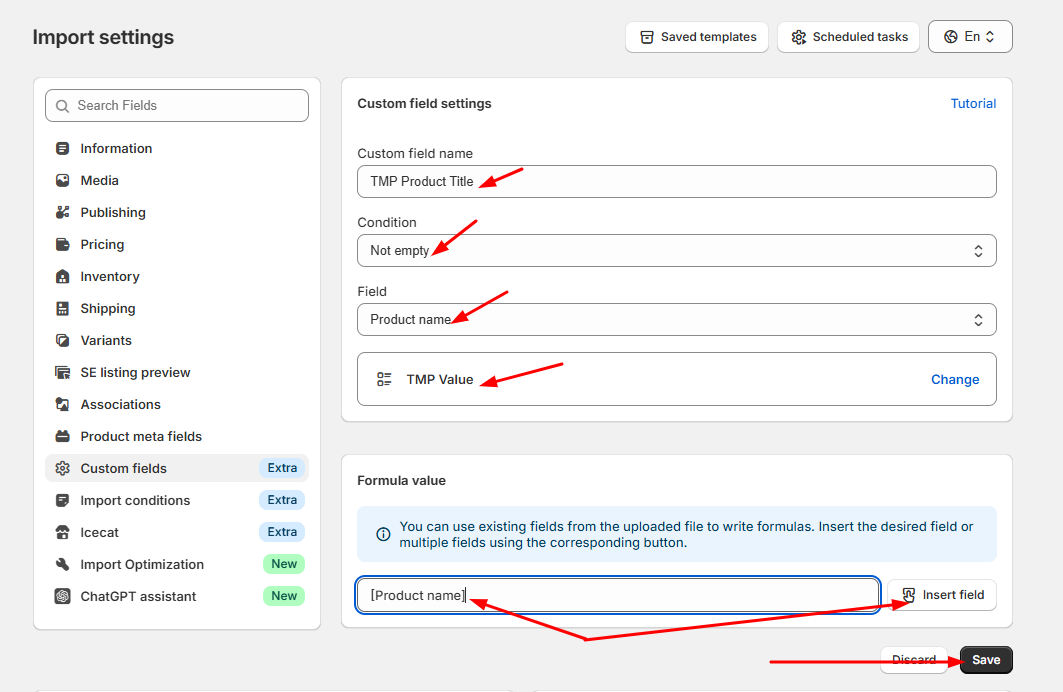Select the Custom fields menu item
The height and width of the screenshot is (692, 1063).
(x=177, y=468)
